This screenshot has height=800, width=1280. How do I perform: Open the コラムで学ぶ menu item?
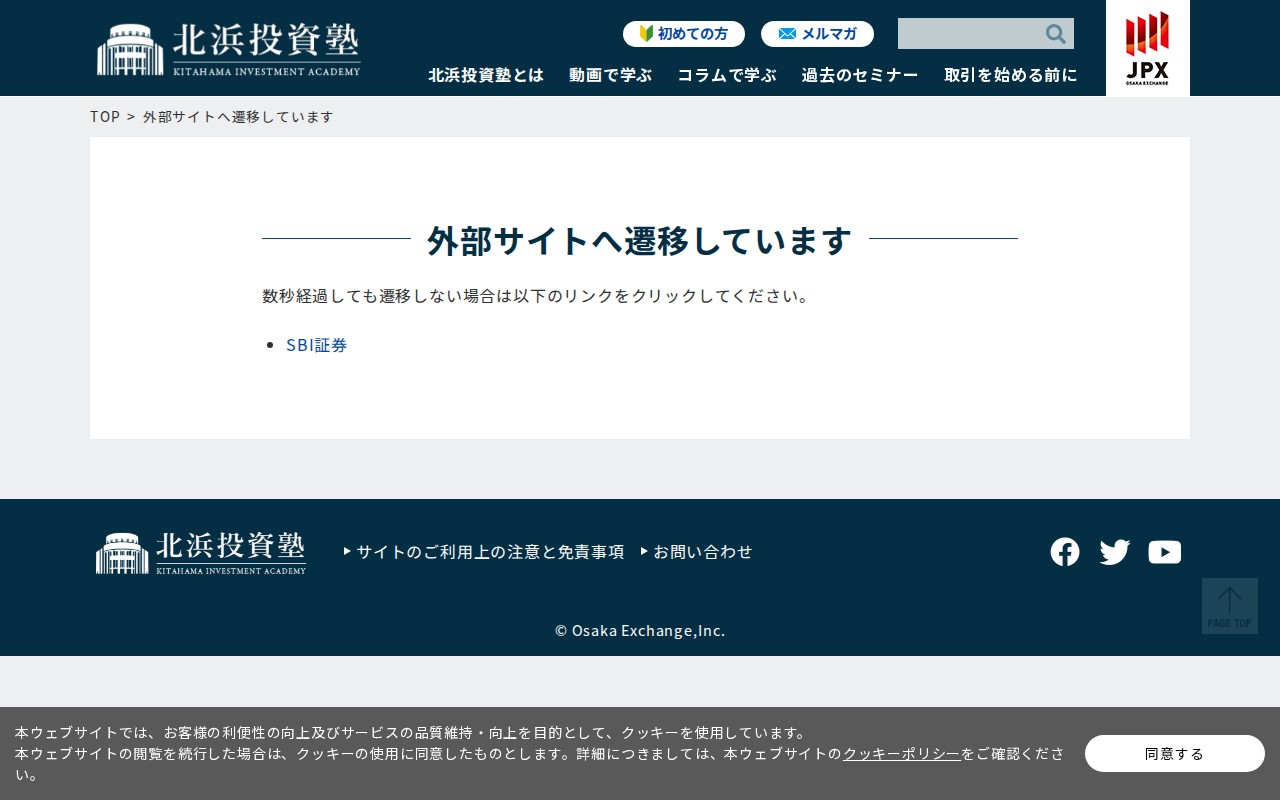(x=727, y=75)
